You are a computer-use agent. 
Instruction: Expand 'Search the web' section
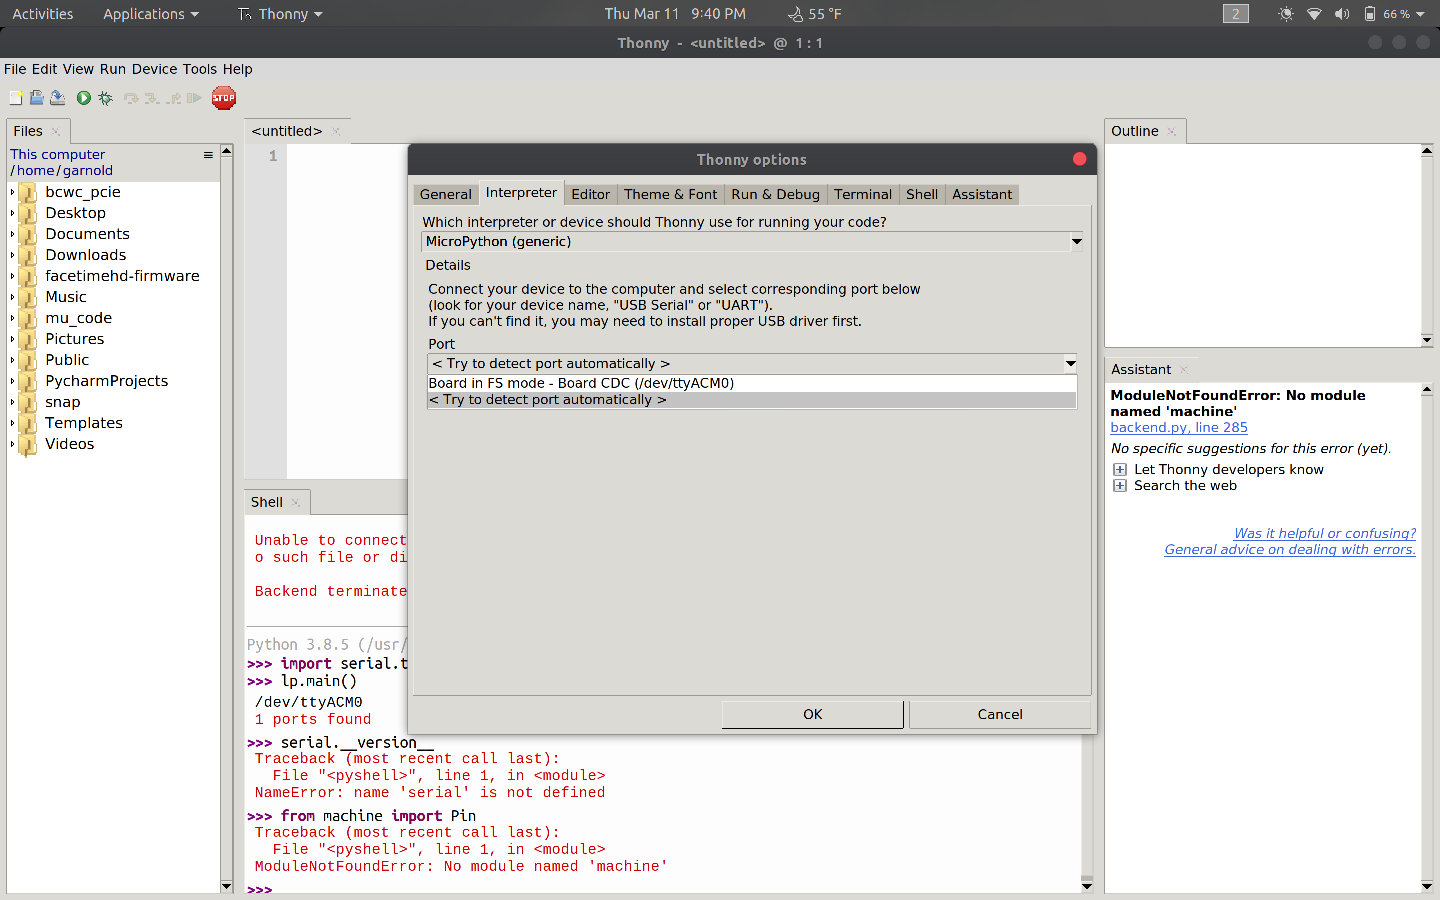pos(1120,486)
